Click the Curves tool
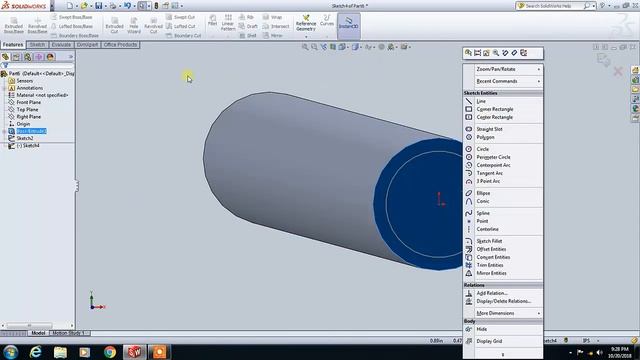 [327, 20]
